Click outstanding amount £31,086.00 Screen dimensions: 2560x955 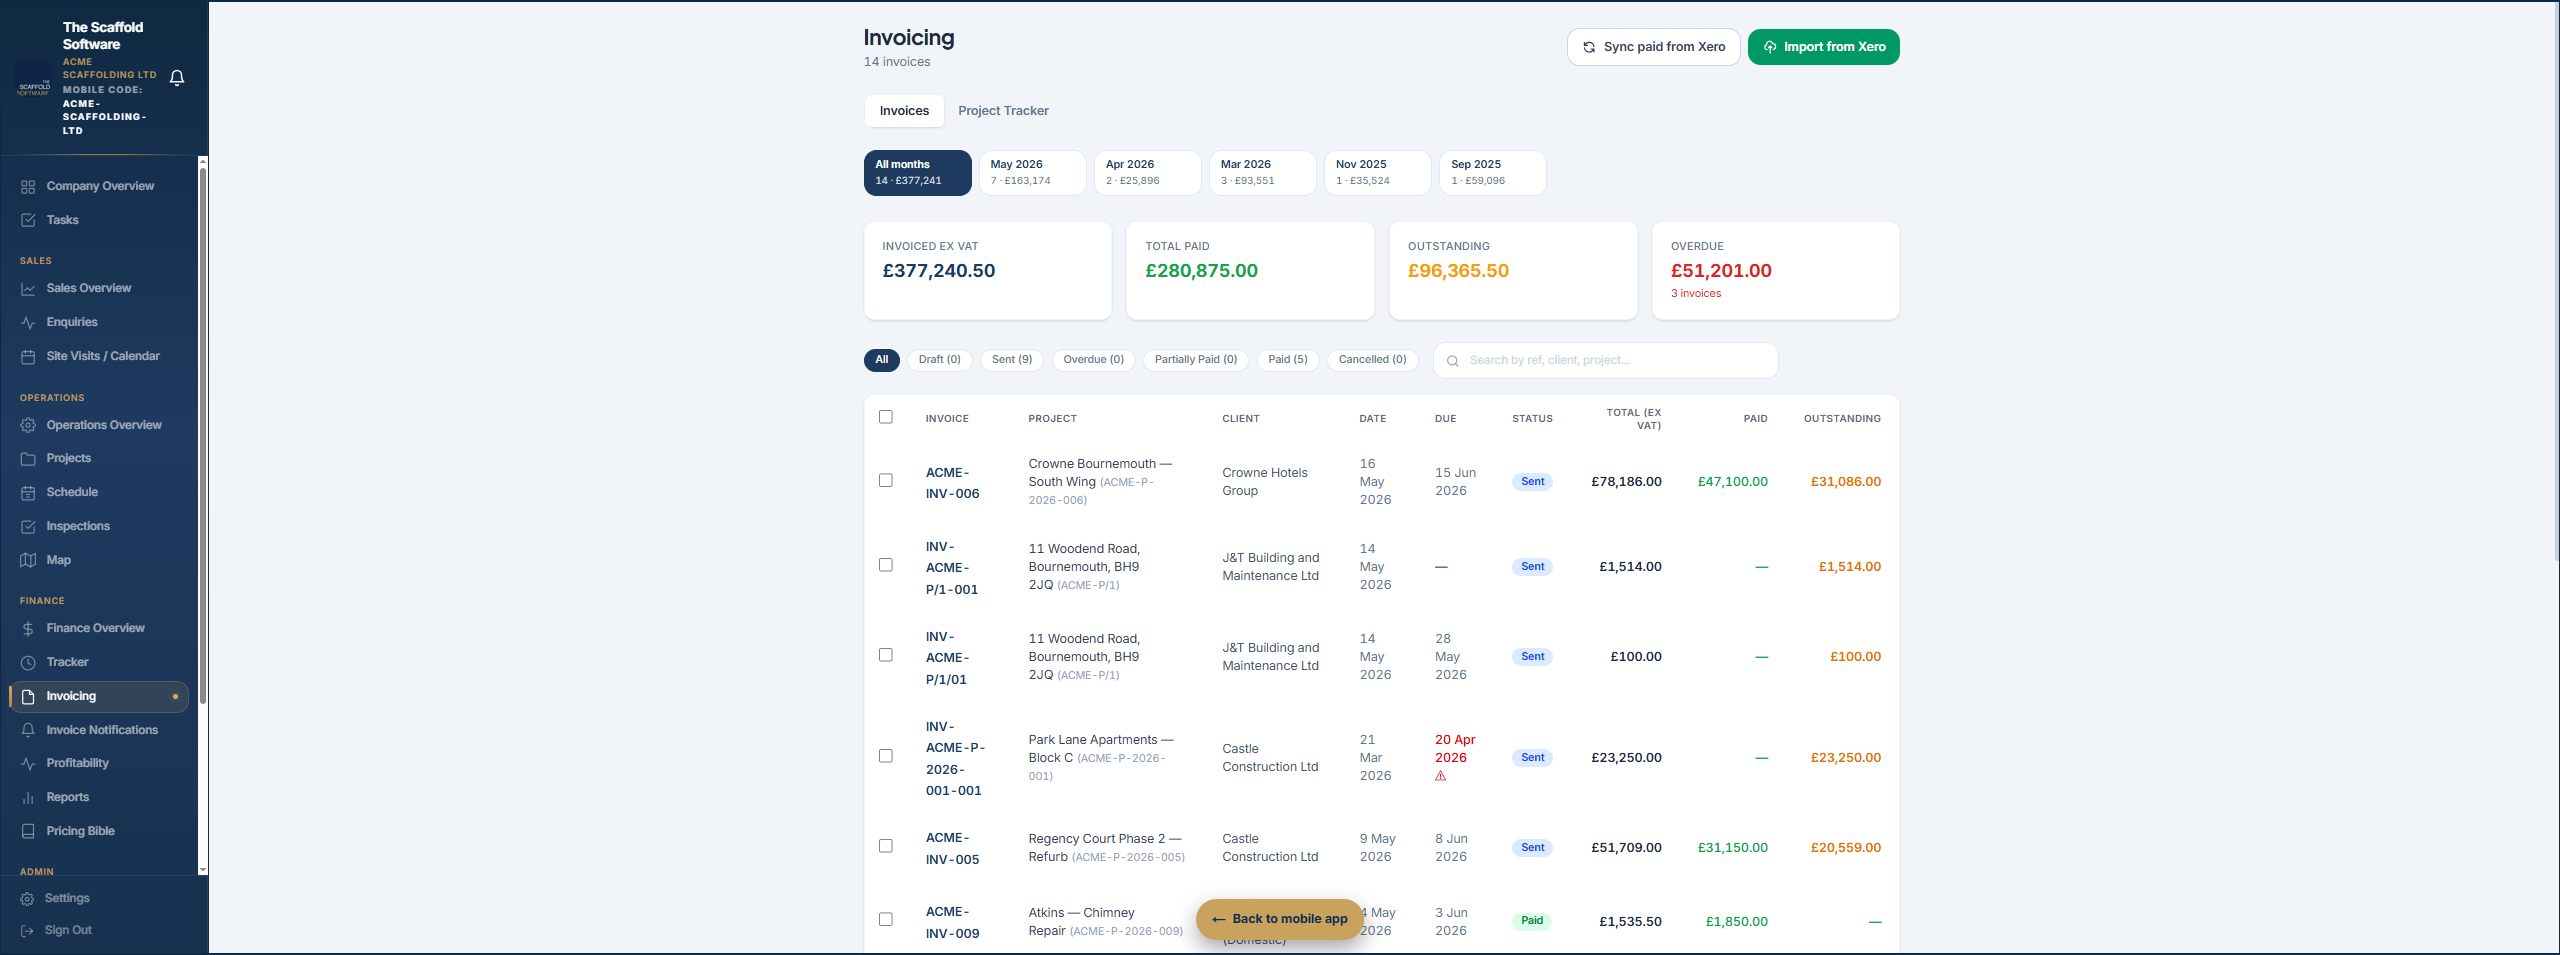pyautogui.click(x=1846, y=482)
